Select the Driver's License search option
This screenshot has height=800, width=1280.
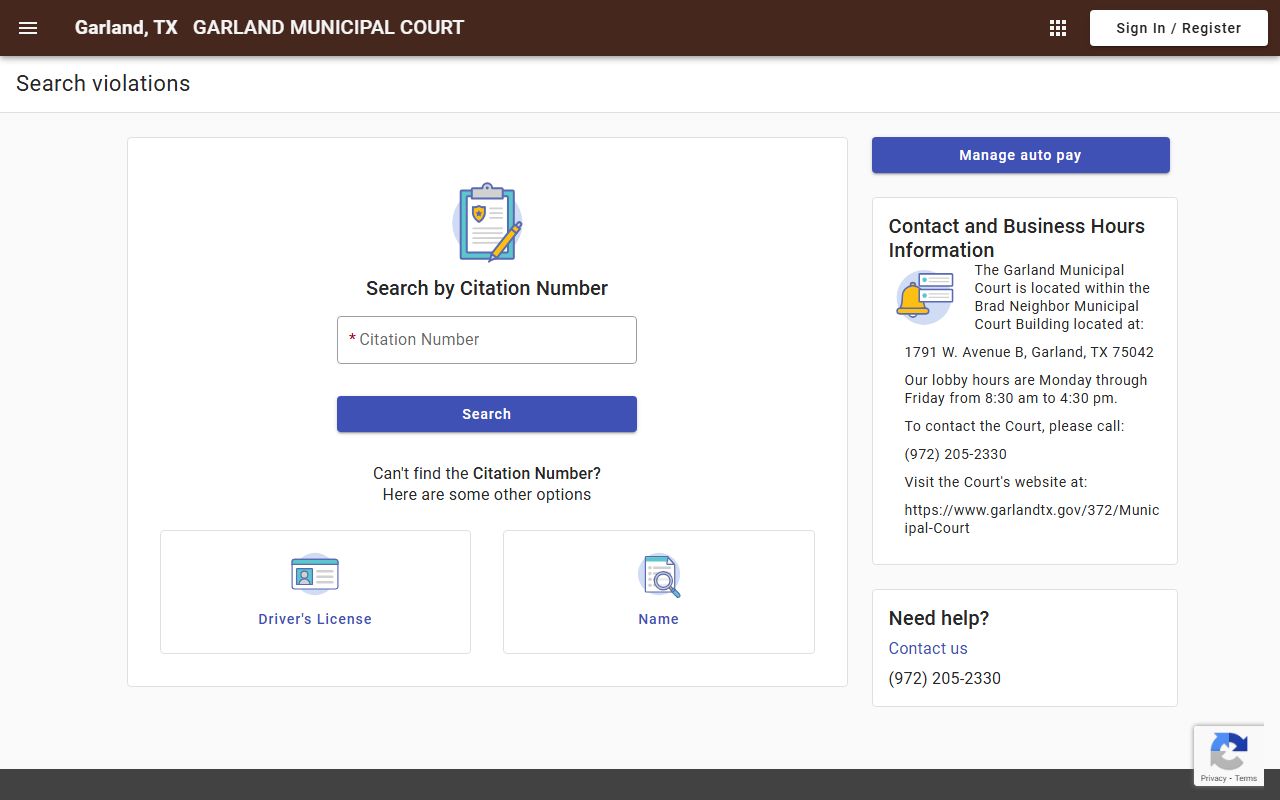coord(315,592)
